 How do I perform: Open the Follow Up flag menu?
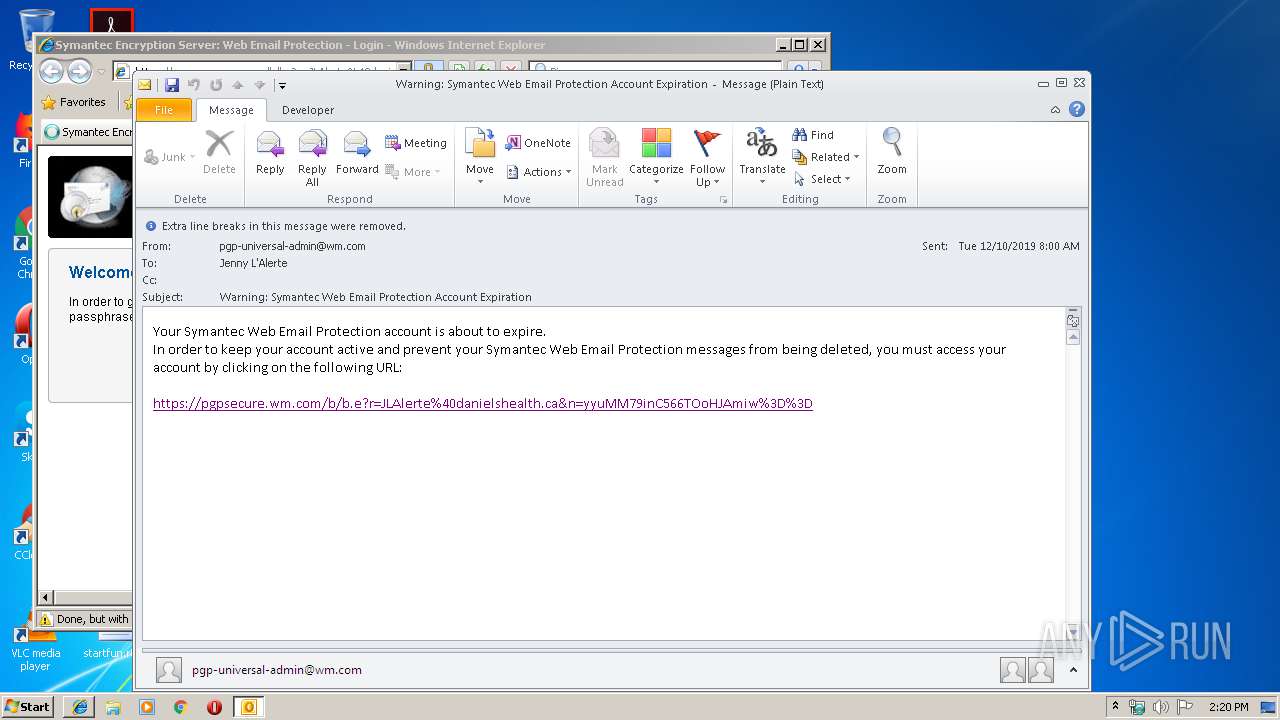(x=707, y=157)
